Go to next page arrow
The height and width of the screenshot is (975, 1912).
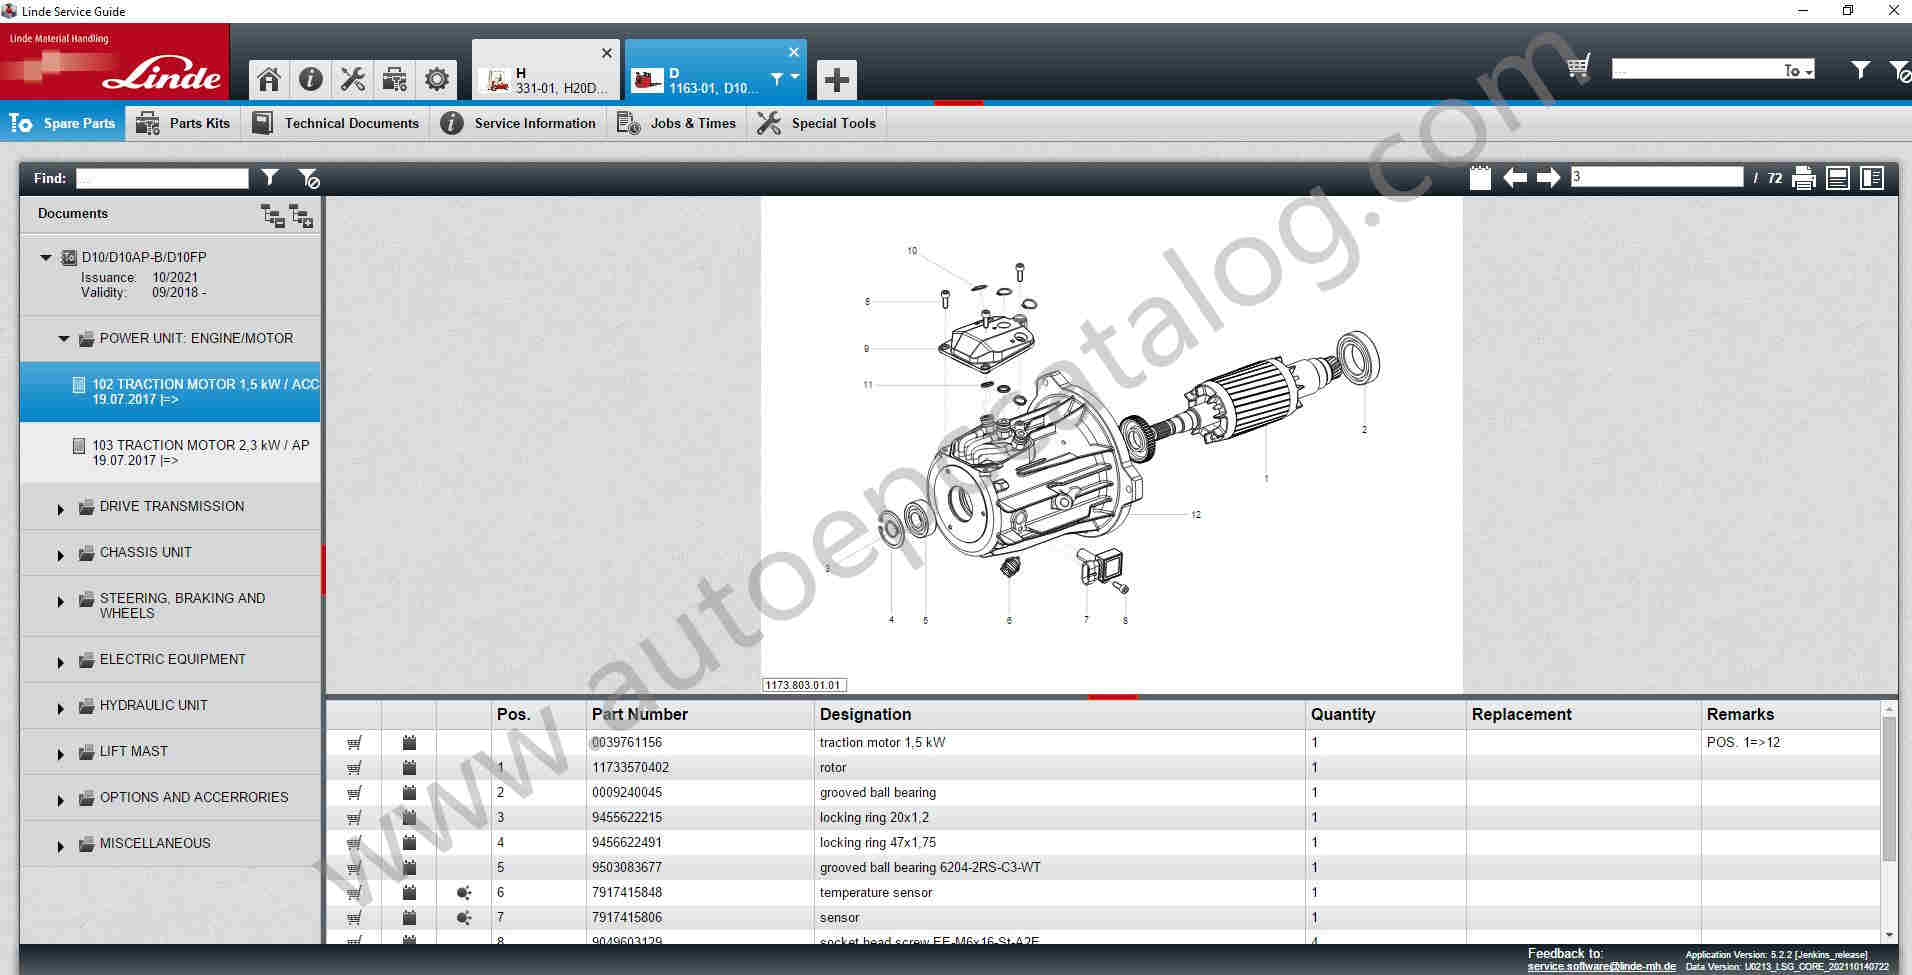coord(1549,178)
